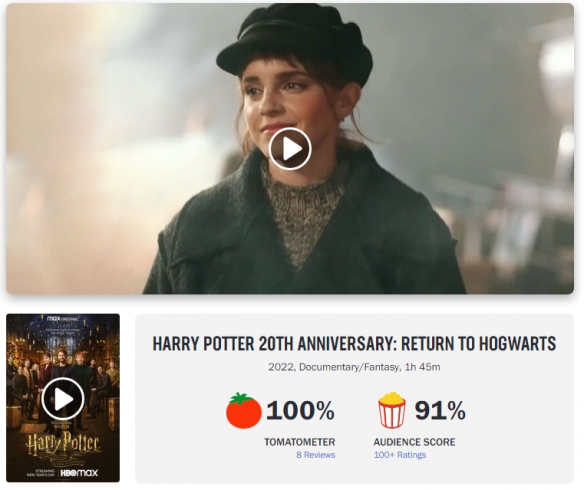
Task: Open the 100+ Ratings link
Action: click(400, 455)
